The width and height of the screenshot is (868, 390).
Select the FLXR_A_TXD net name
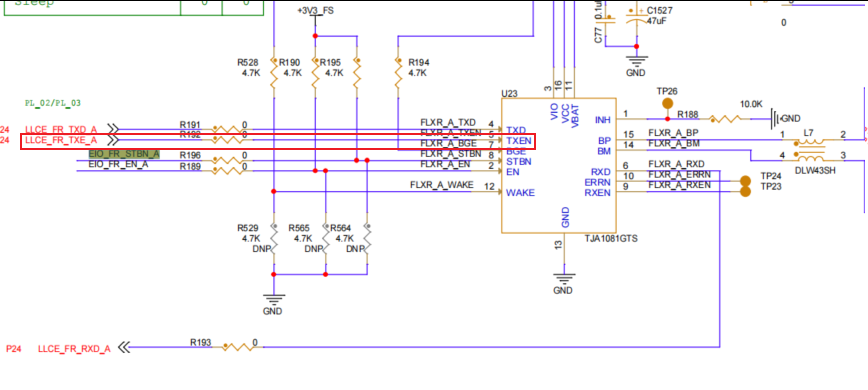pos(448,122)
